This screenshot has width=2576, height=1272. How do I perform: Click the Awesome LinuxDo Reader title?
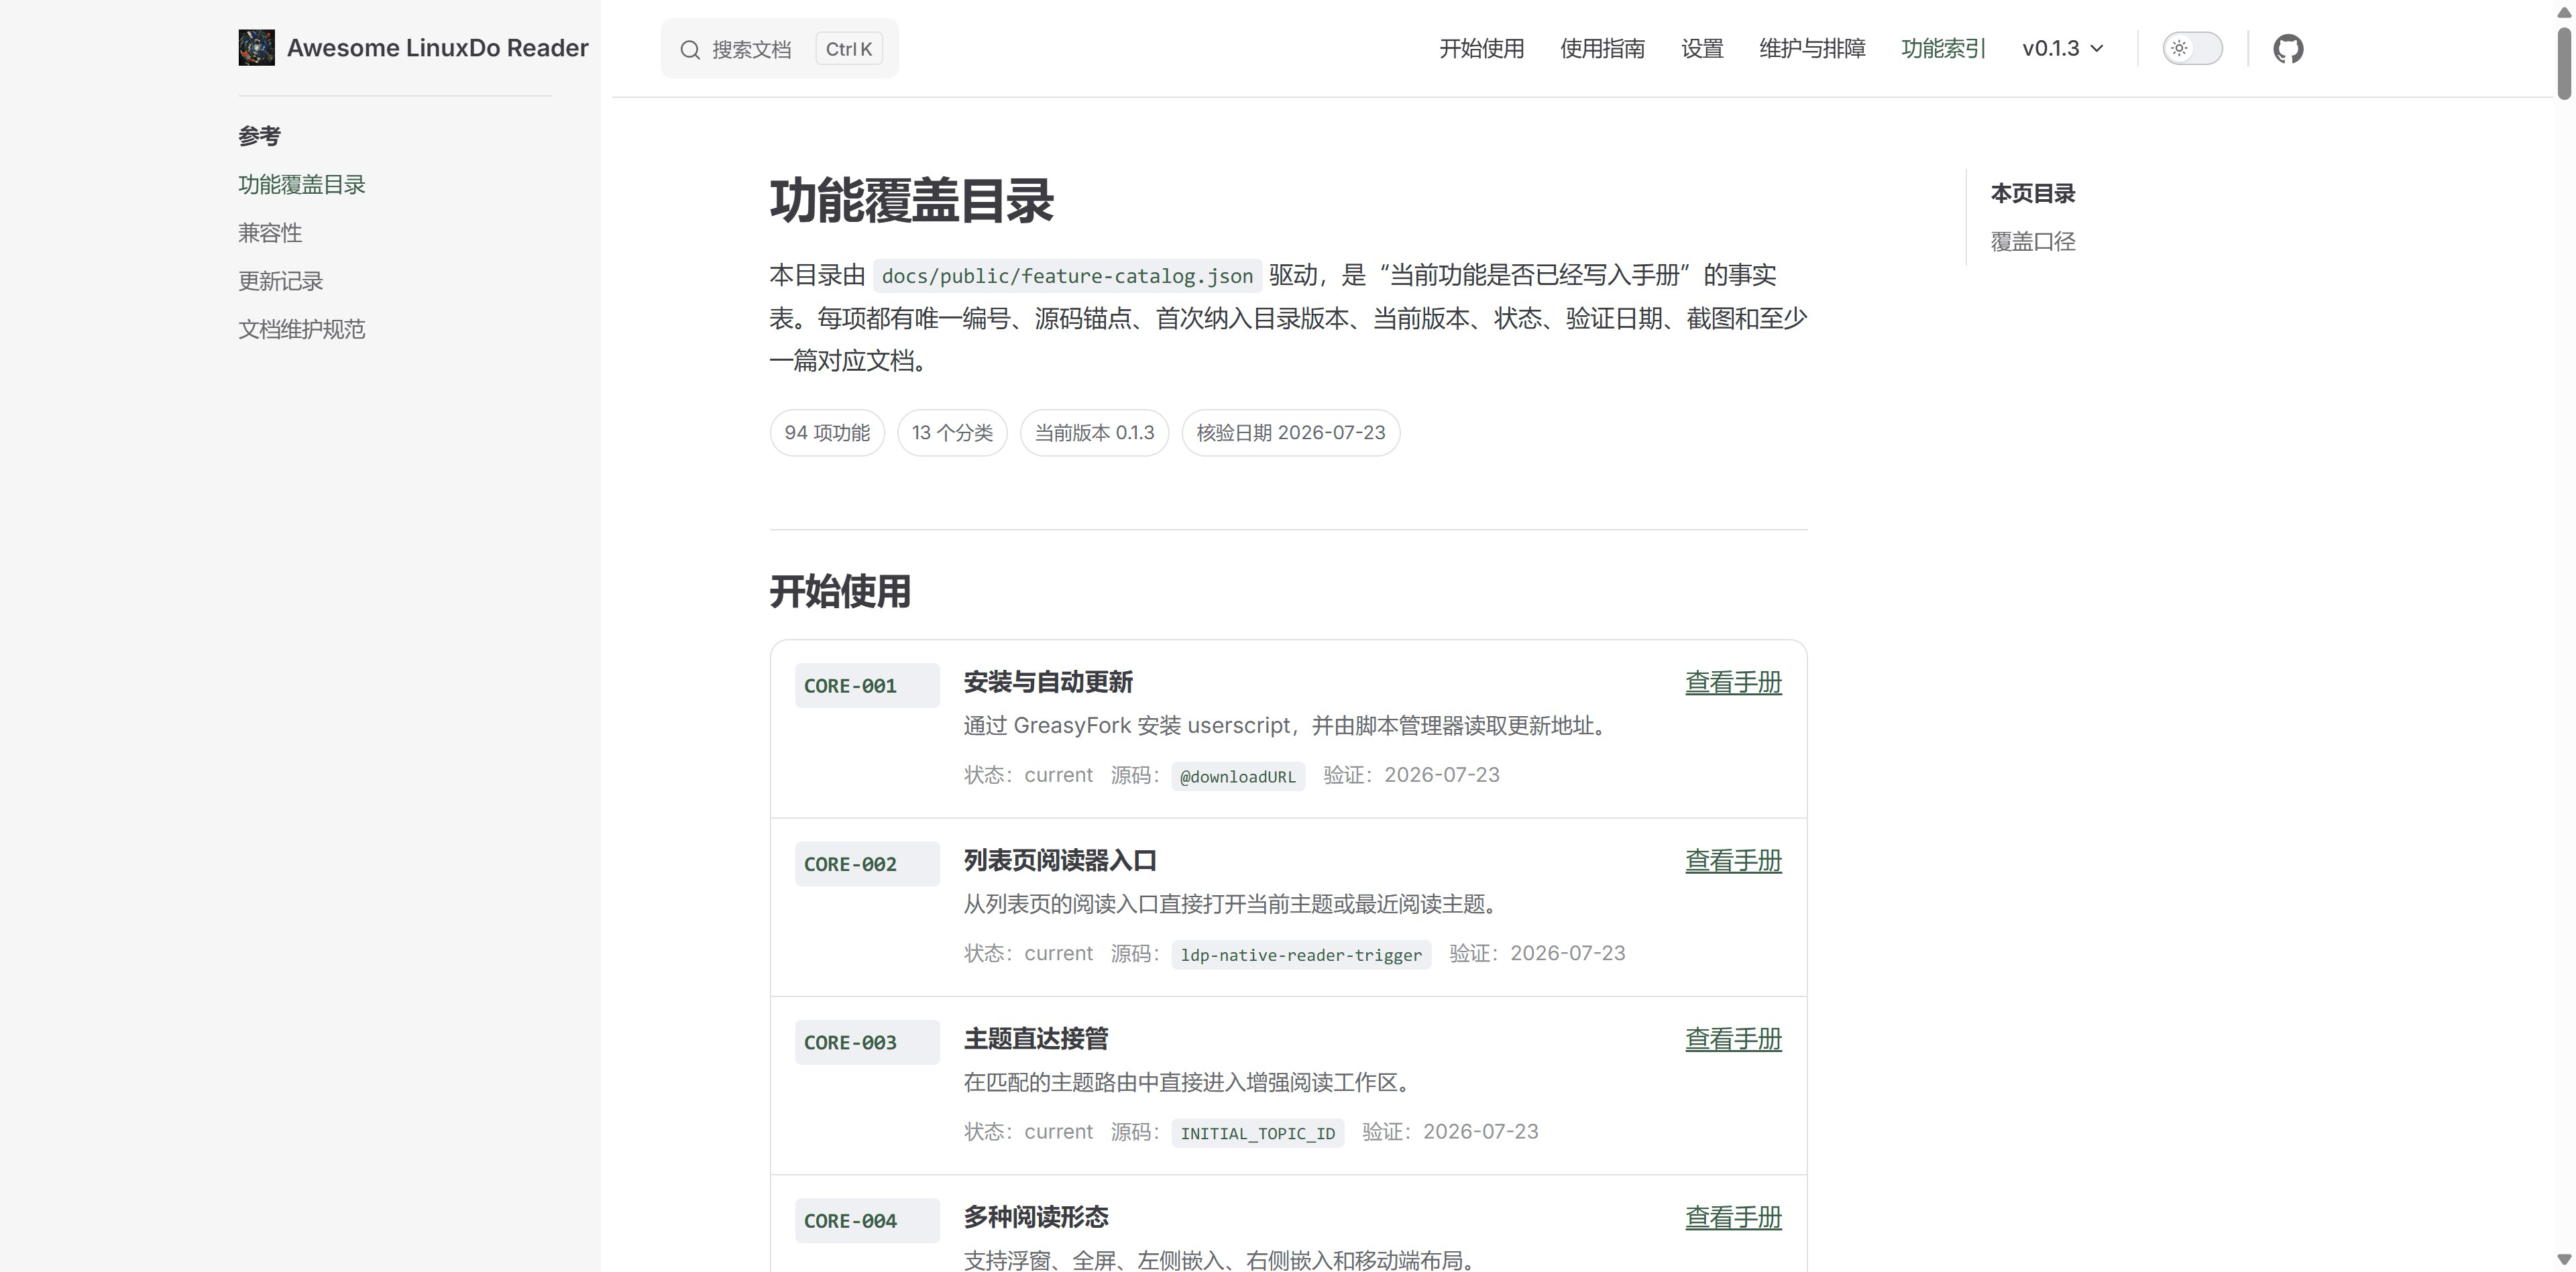coord(438,48)
